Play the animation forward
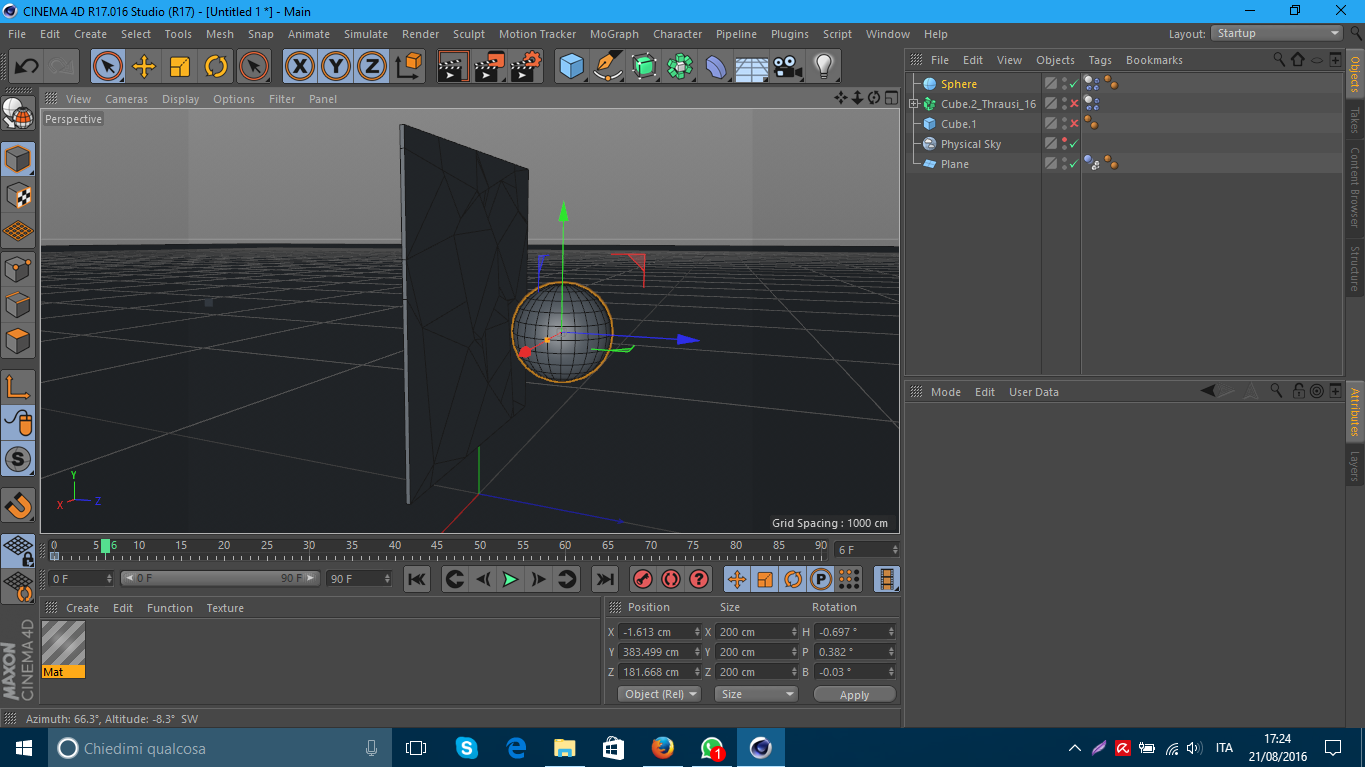The image size is (1365, 767). tap(510, 579)
